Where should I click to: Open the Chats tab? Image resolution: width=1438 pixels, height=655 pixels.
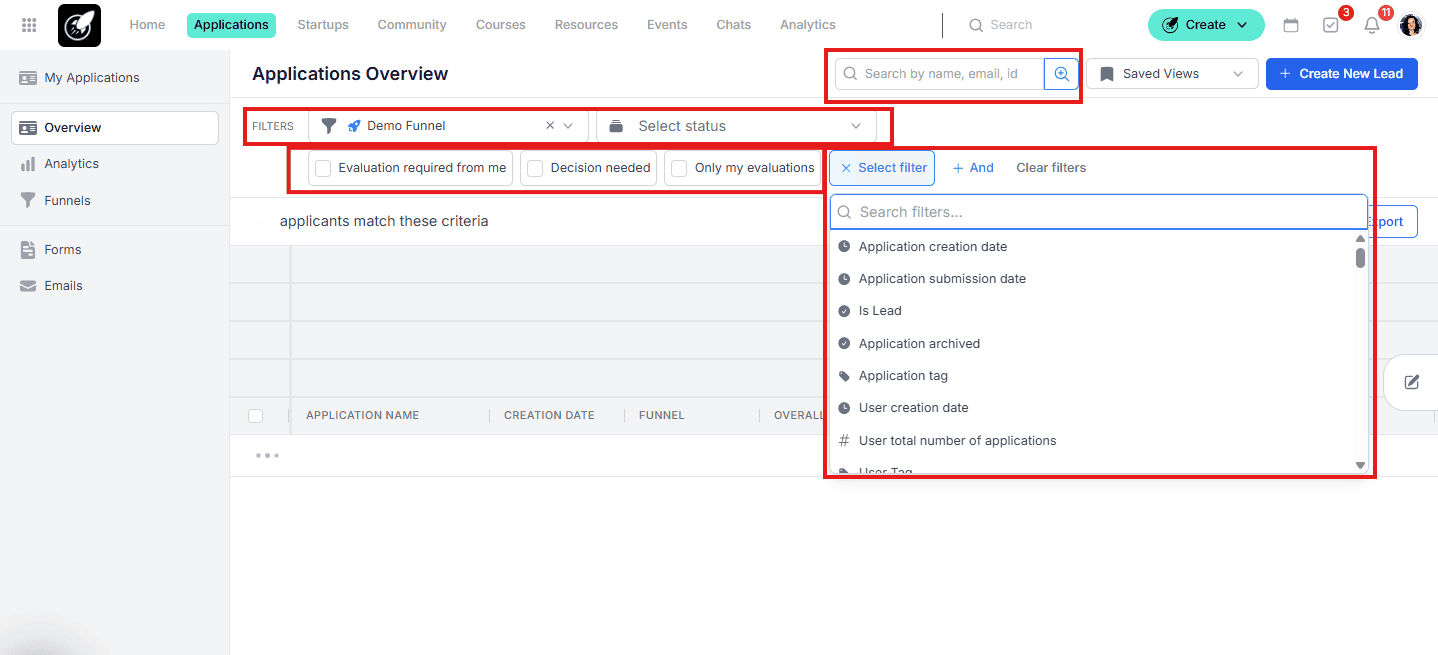tap(734, 25)
